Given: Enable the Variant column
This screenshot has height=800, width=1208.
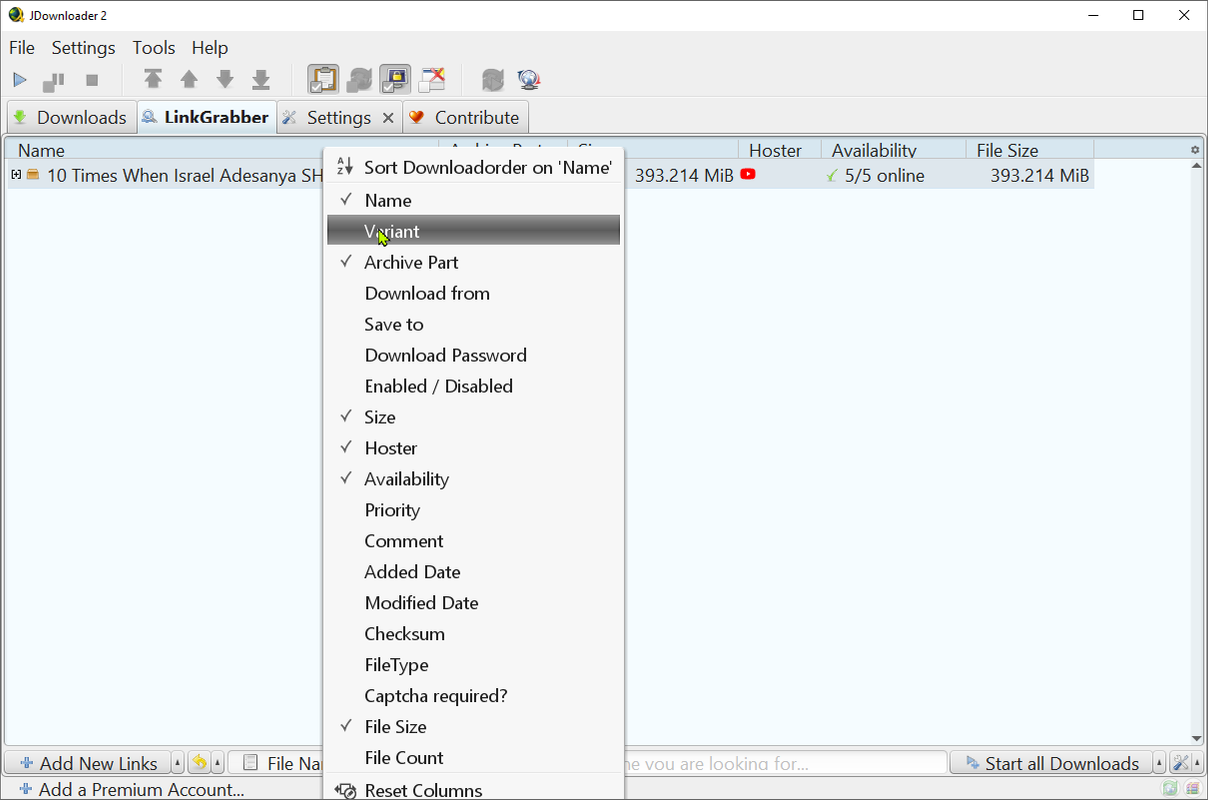Looking at the screenshot, I should point(473,231).
